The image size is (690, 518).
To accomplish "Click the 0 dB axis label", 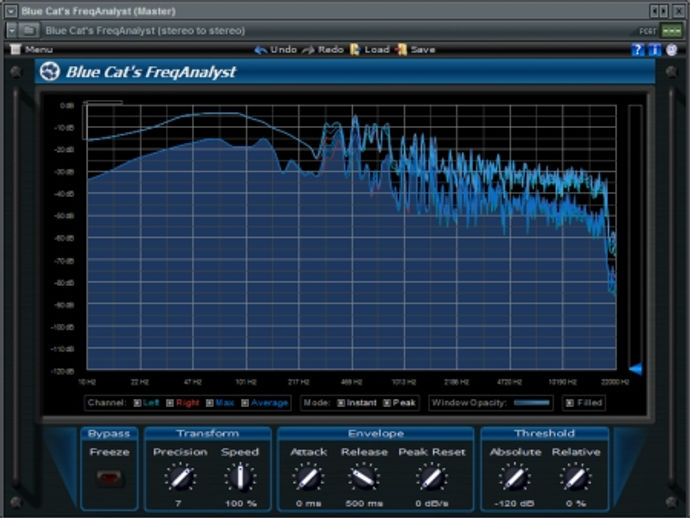I will (67, 106).
